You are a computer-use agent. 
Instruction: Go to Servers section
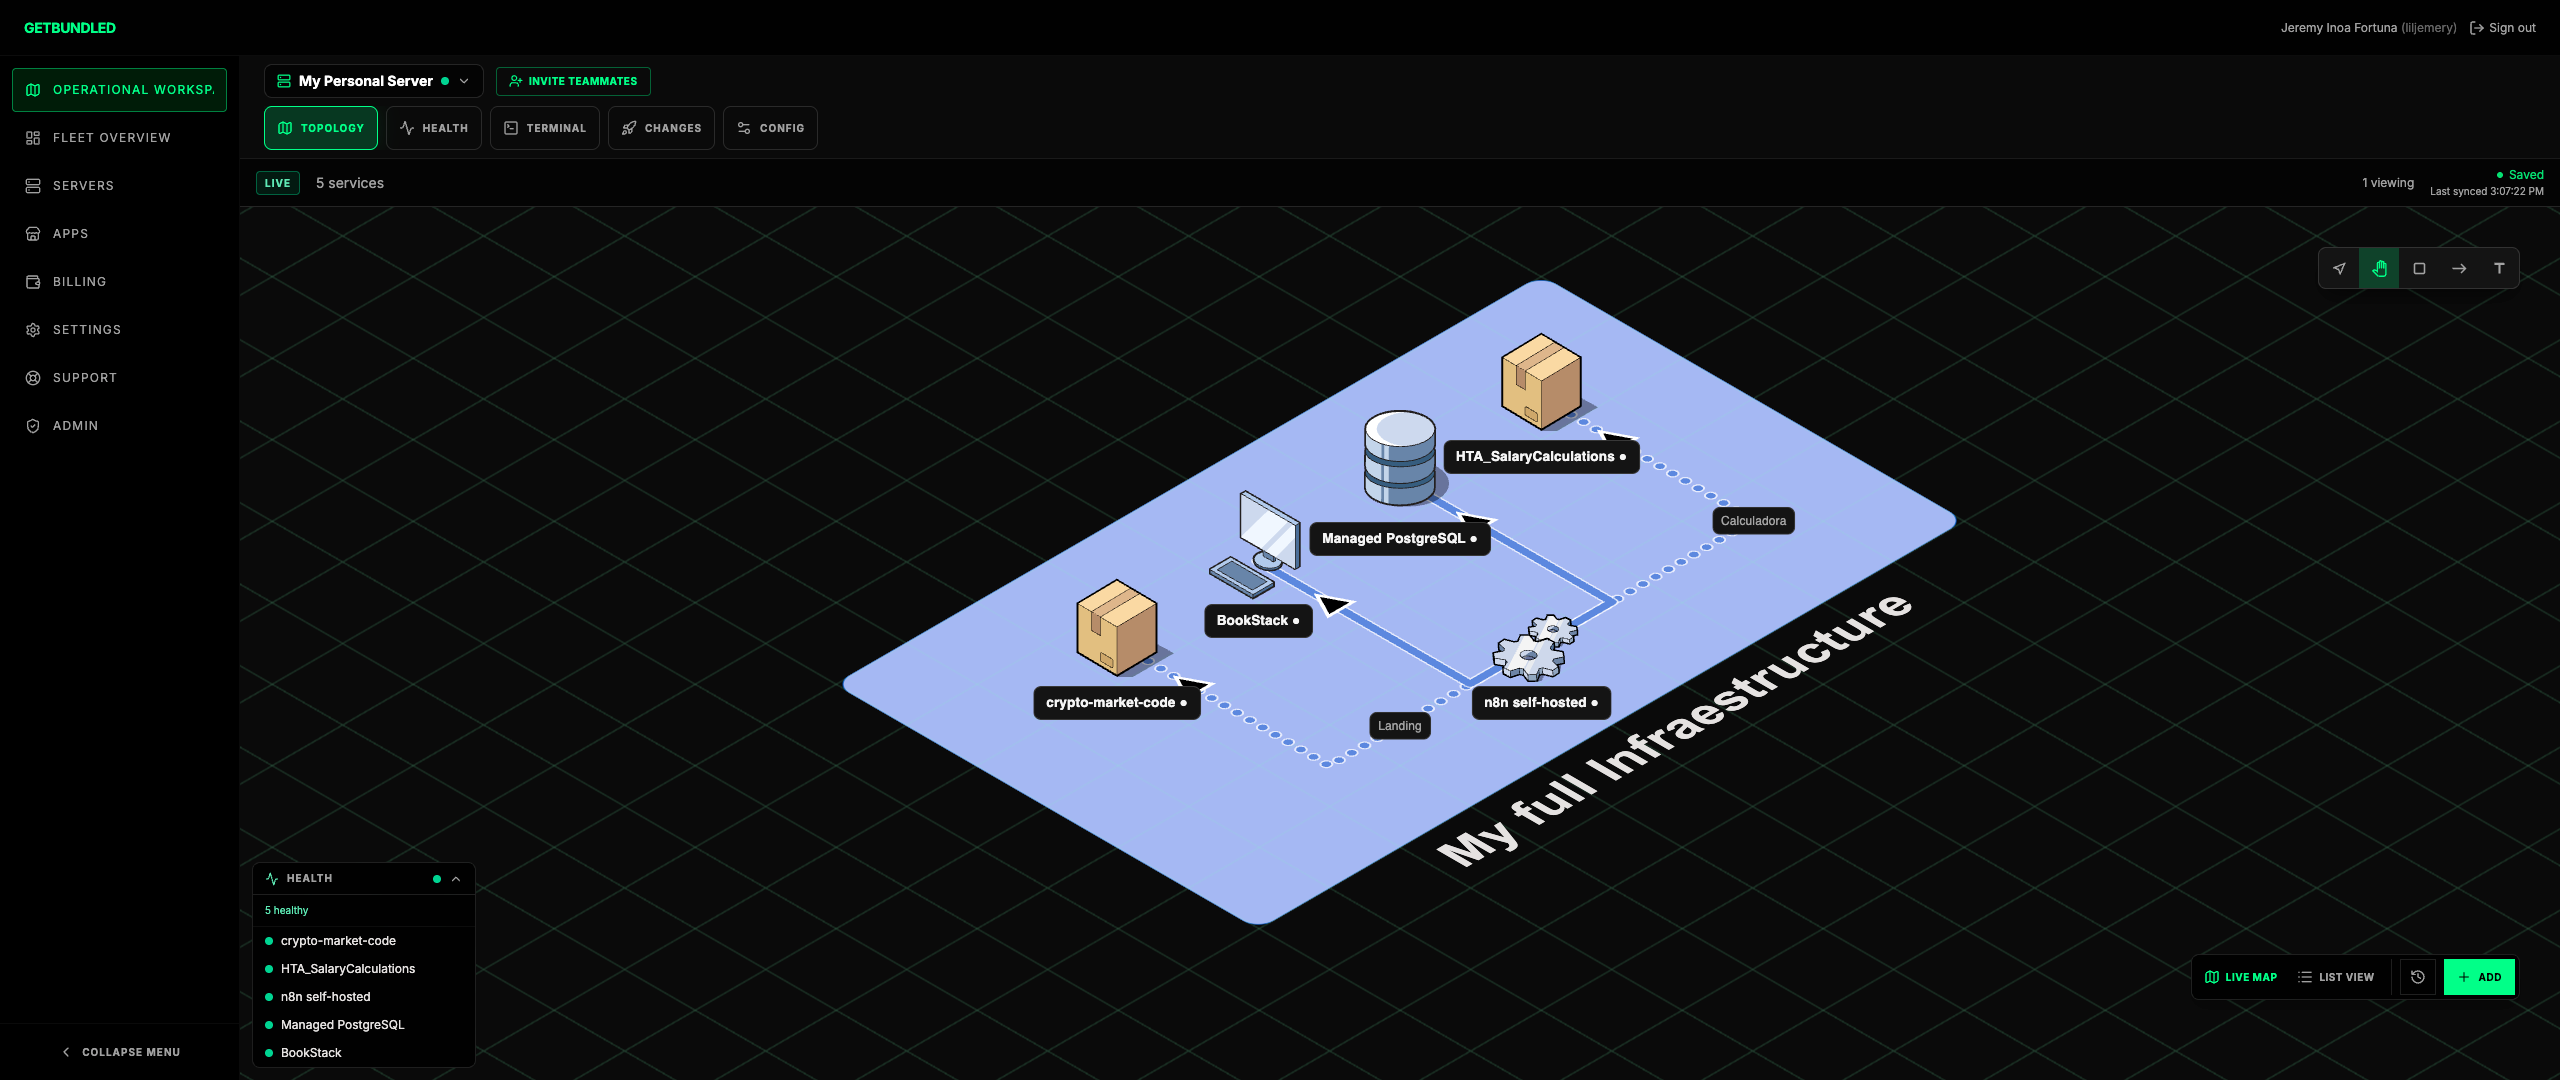coord(119,186)
